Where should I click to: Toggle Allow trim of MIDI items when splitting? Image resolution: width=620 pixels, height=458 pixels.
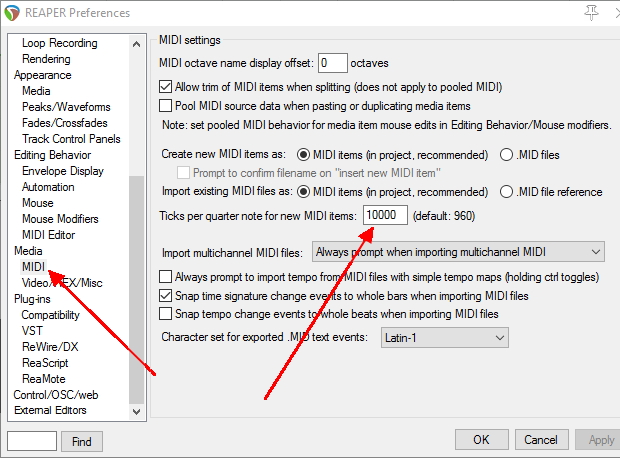(165, 87)
